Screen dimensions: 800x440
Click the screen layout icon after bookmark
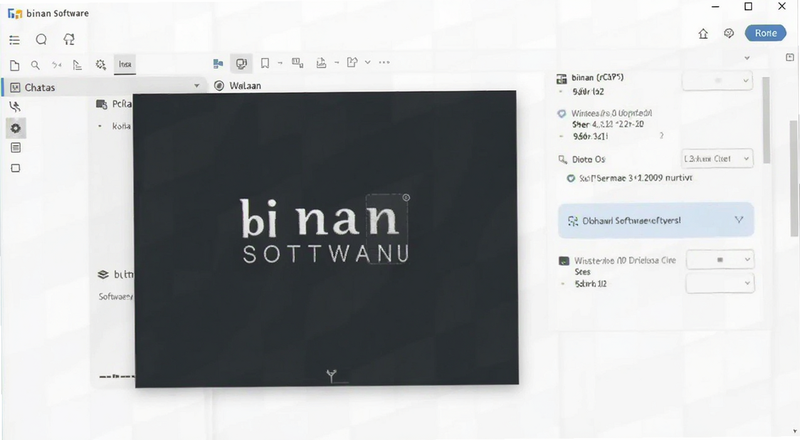[297, 63]
